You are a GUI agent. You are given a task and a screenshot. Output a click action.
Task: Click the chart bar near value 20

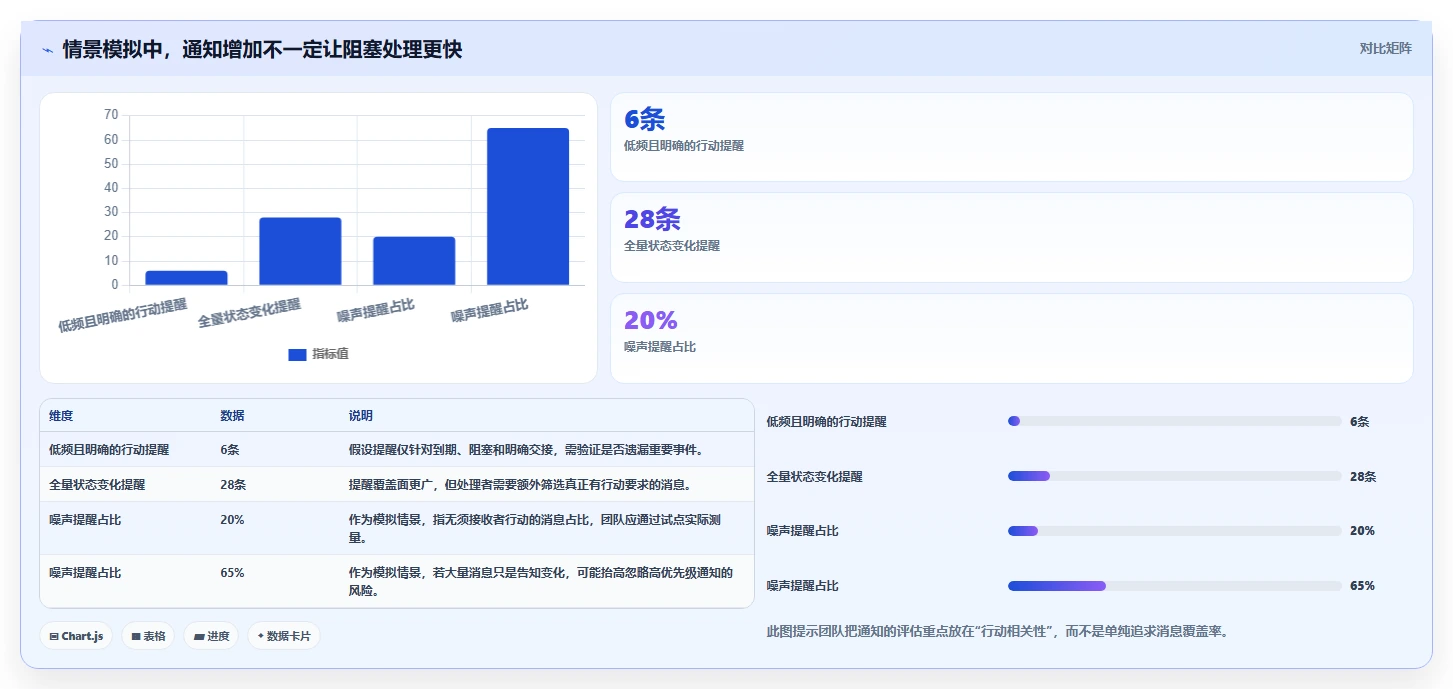(414, 261)
